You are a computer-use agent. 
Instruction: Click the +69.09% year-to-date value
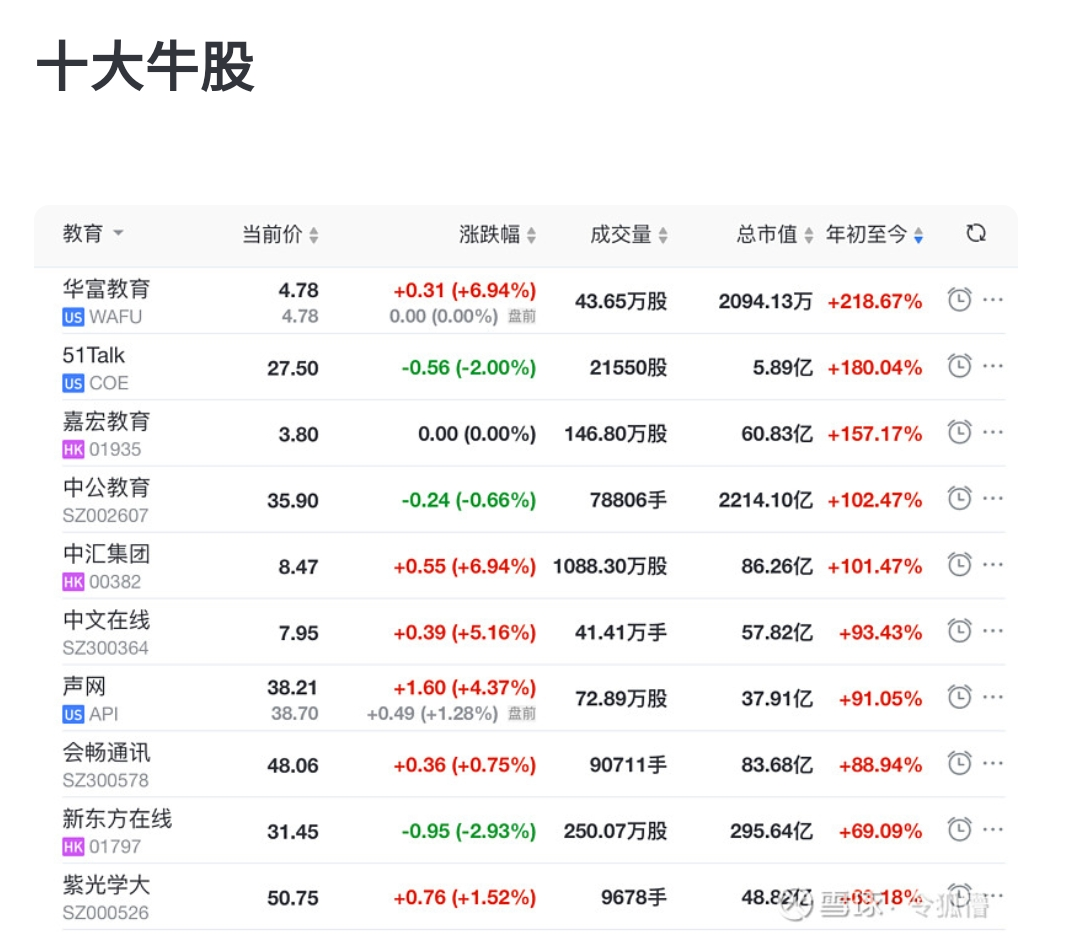[880, 831]
